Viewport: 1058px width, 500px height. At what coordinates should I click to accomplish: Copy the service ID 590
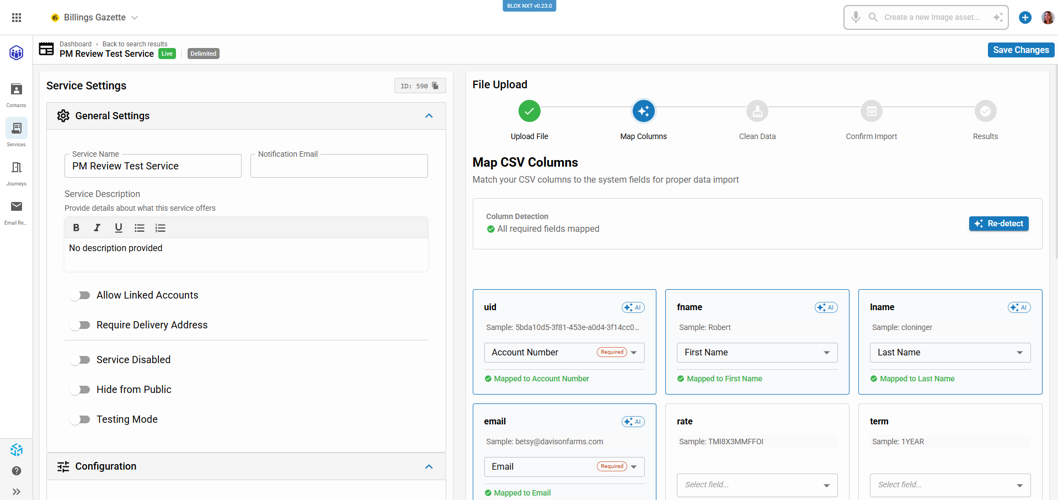(x=435, y=86)
